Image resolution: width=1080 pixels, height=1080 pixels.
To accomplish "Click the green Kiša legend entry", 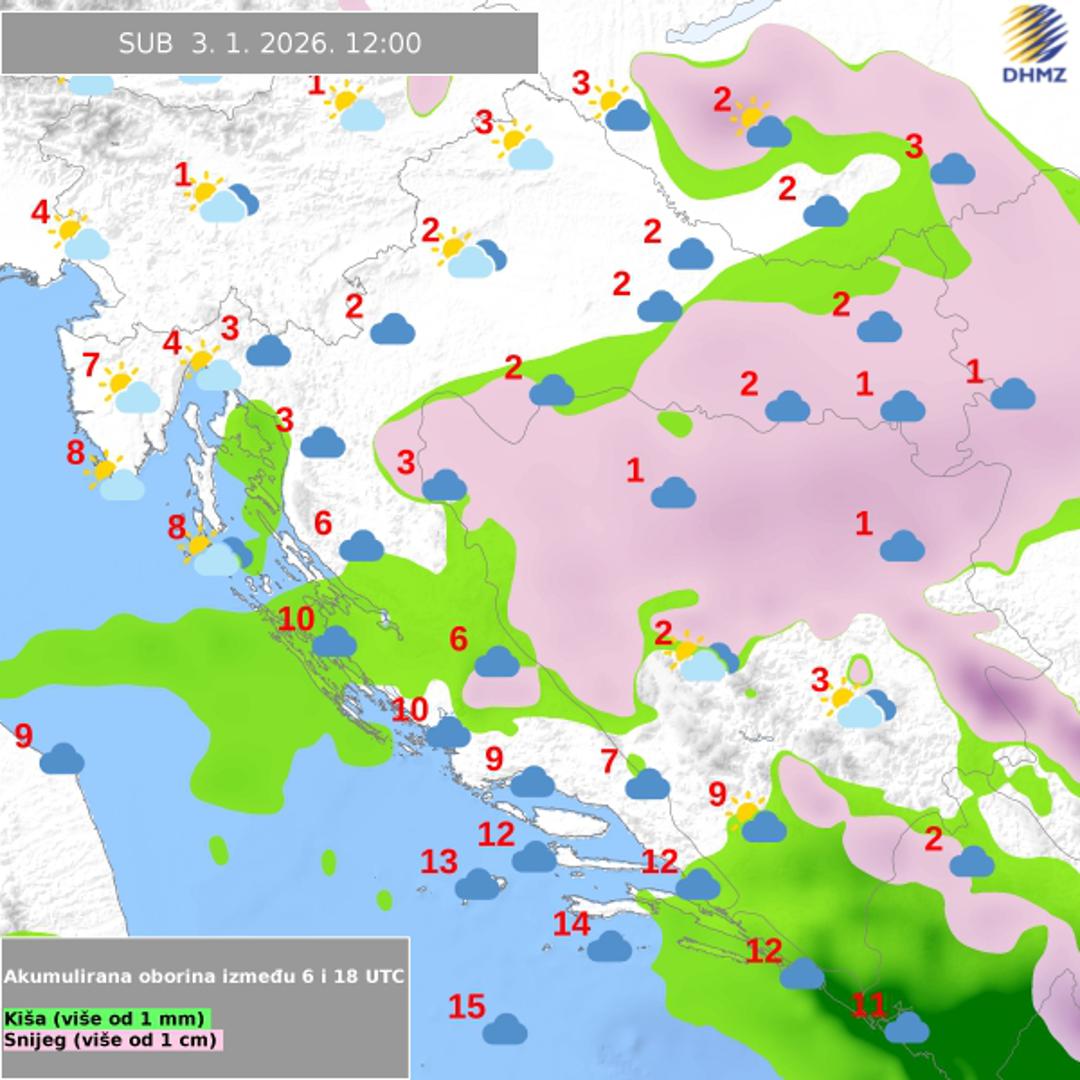I will pyautogui.click(x=105, y=1018).
